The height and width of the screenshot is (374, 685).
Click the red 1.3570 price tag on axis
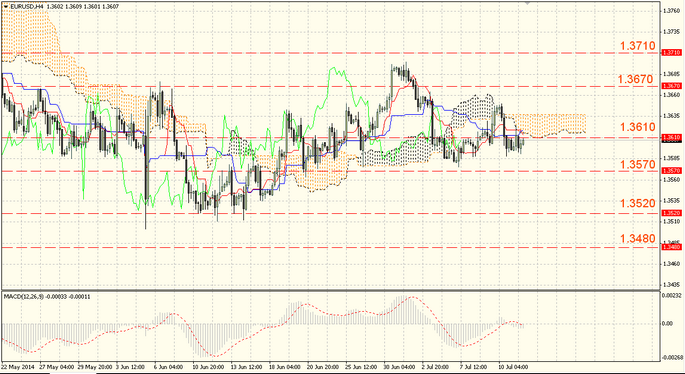pos(671,170)
